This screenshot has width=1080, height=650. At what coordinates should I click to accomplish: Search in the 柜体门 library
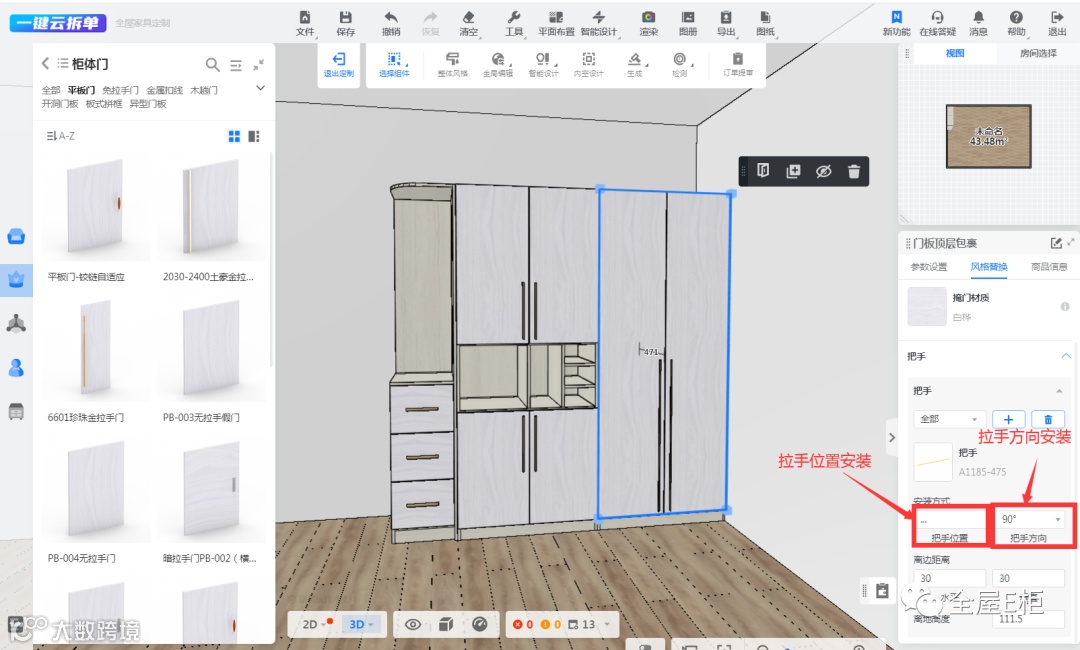[x=213, y=65]
